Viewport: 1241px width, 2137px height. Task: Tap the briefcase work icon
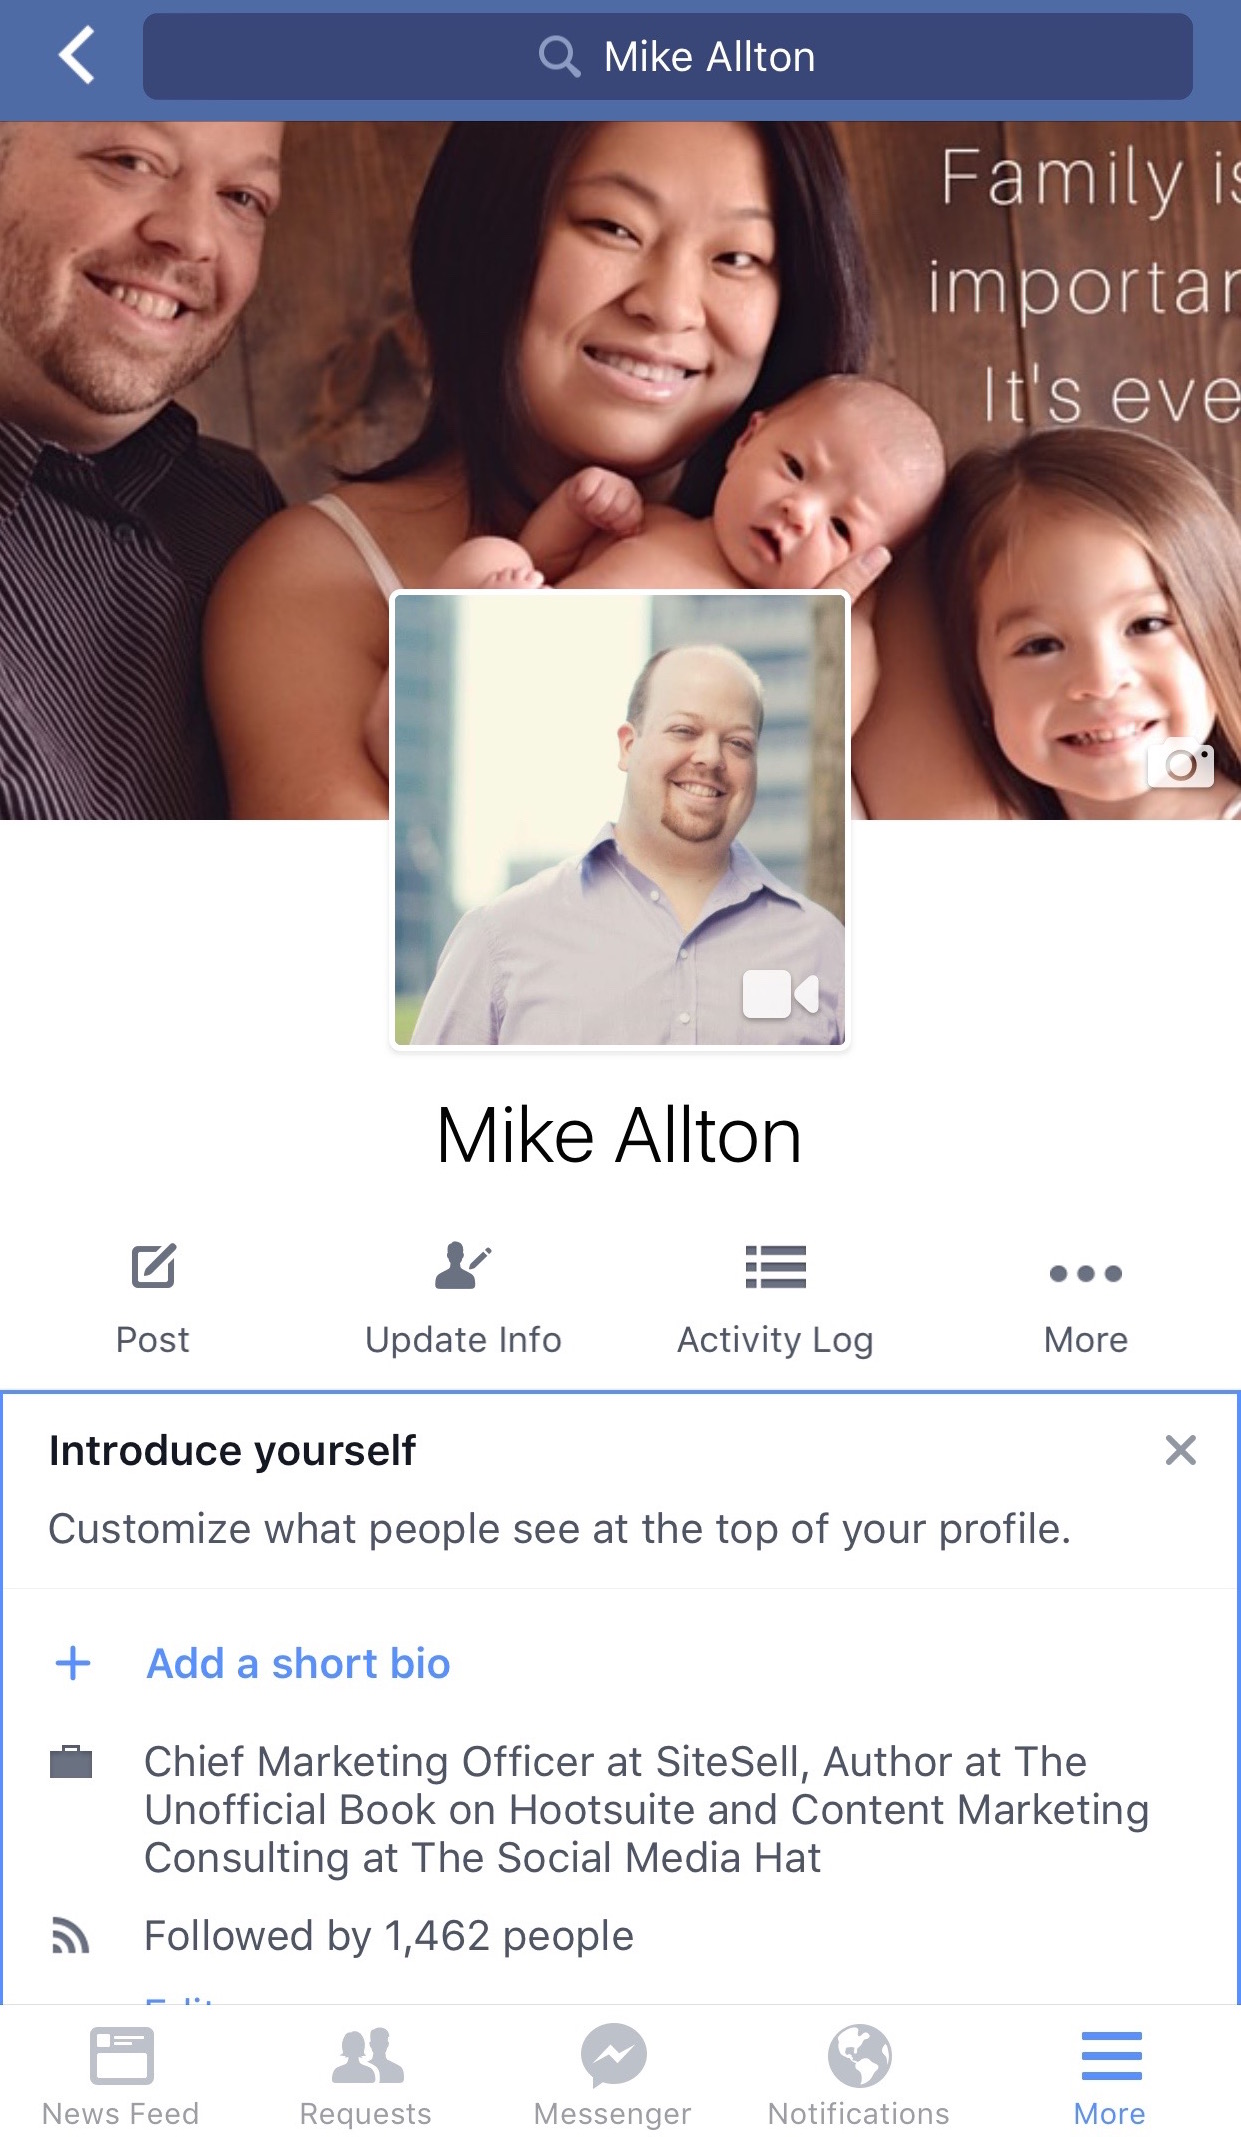(71, 1761)
